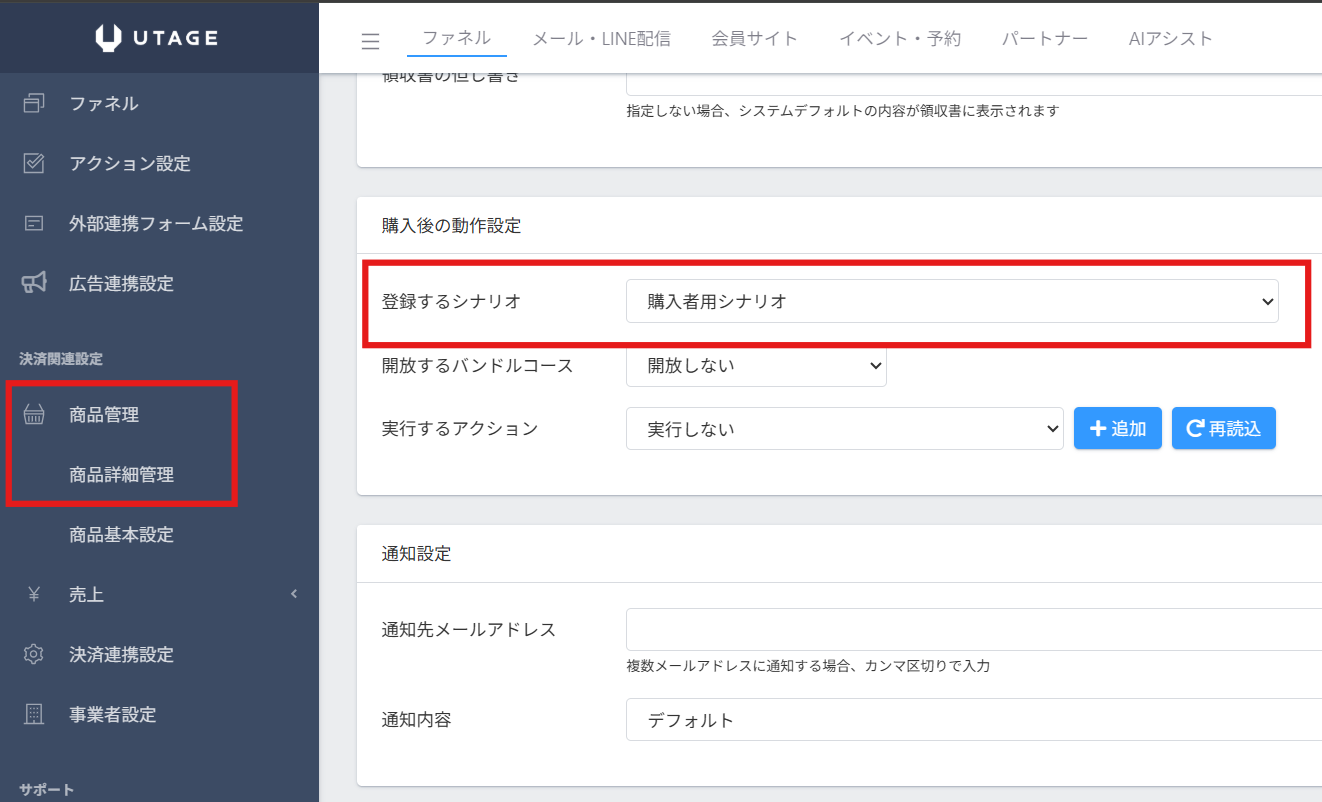The height and width of the screenshot is (802, 1322).
Task: Expand the 売上 sidebar menu
Action: [160, 594]
